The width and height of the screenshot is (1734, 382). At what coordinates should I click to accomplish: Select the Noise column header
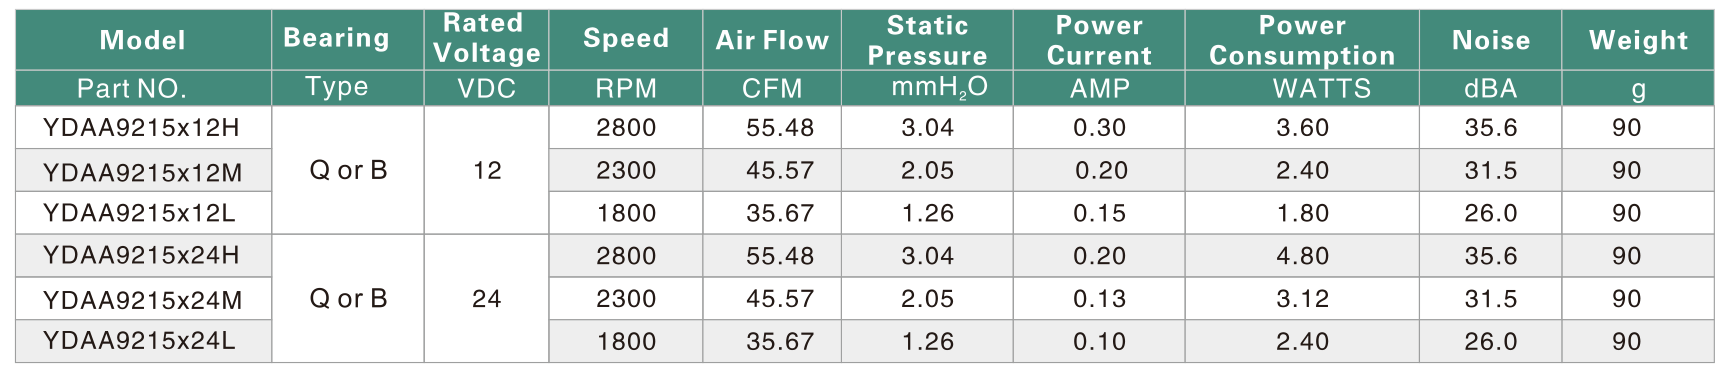[x=1490, y=40]
